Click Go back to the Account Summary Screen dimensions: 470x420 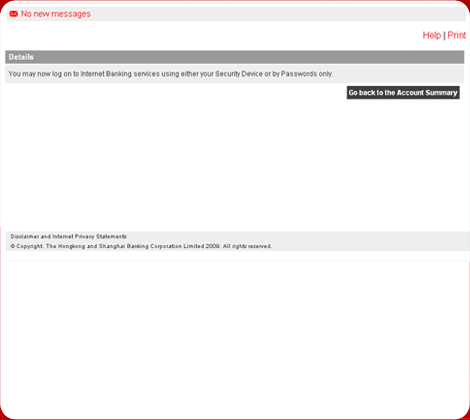[403, 93]
